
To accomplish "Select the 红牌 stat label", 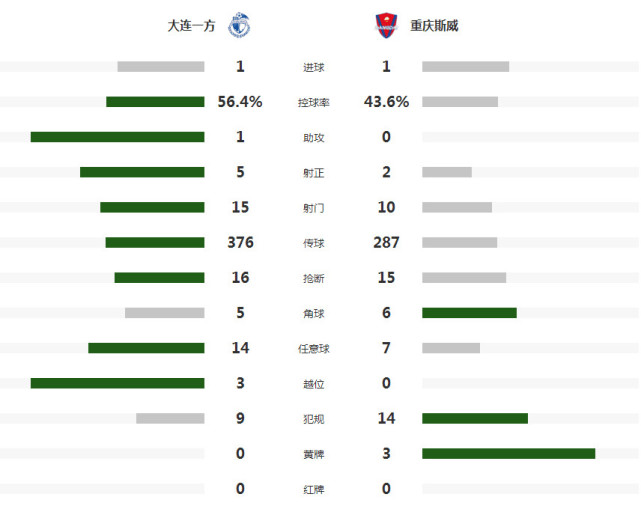I will (314, 489).
